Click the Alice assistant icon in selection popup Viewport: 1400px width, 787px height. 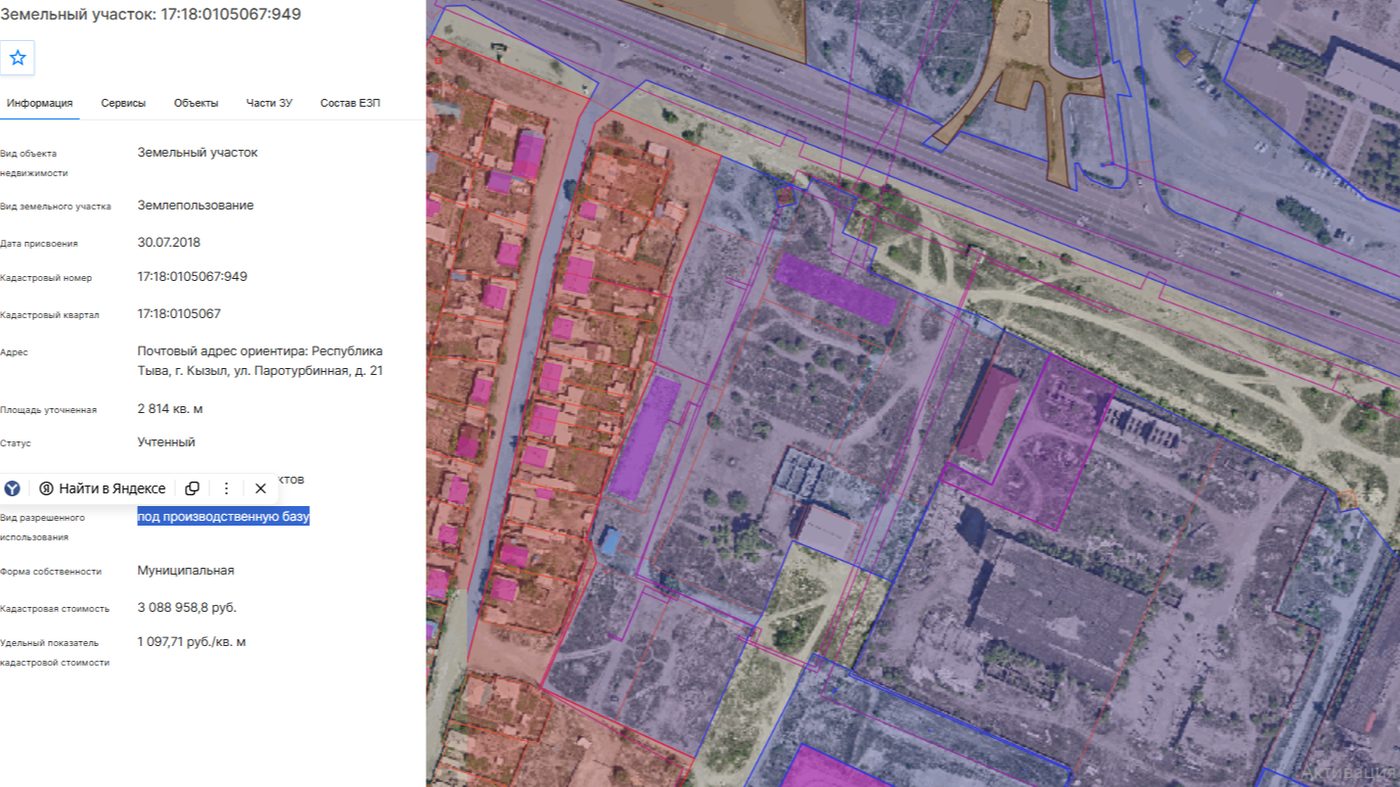pyautogui.click(x=12, y=488)
